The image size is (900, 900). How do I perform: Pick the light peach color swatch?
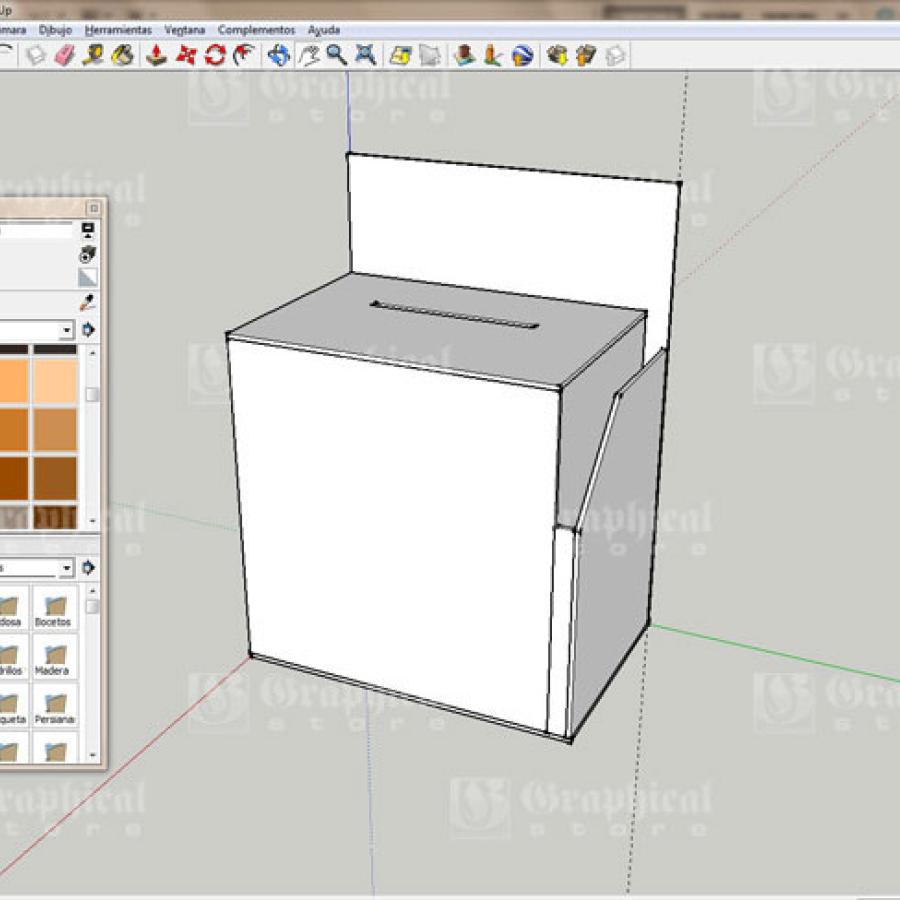55,381
